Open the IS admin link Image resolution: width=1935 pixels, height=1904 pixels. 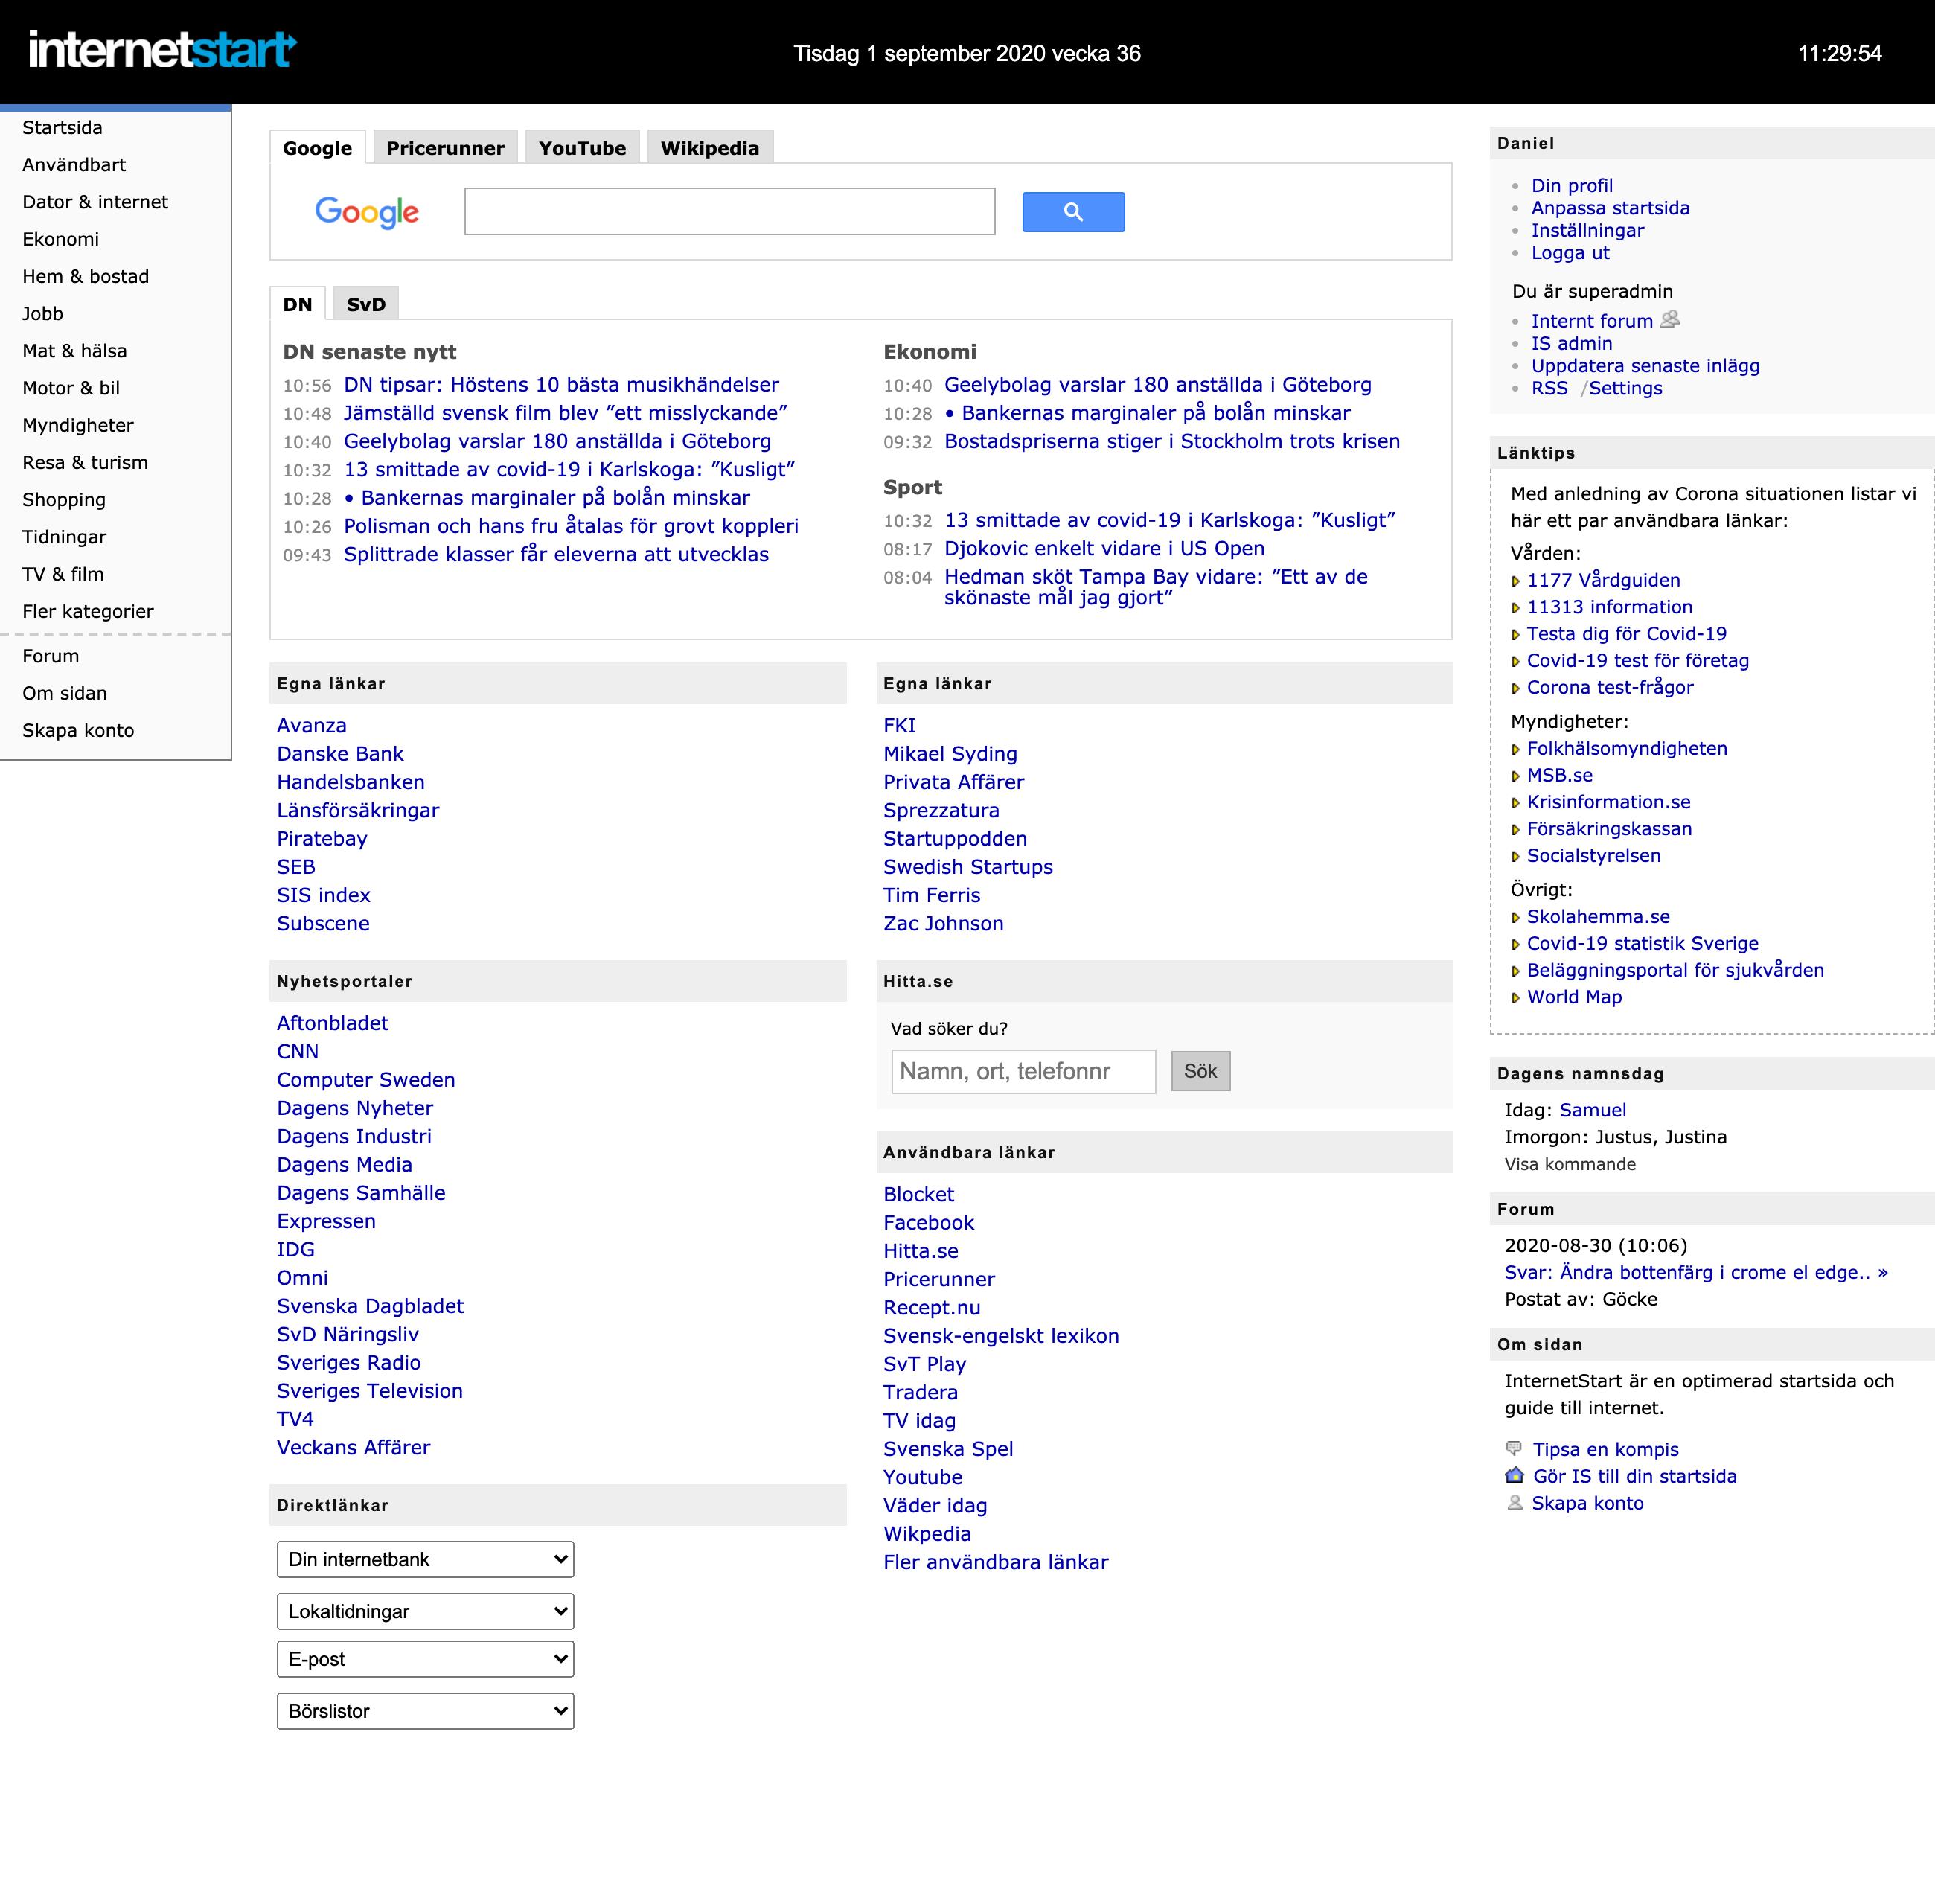[x=1572, y=343]
